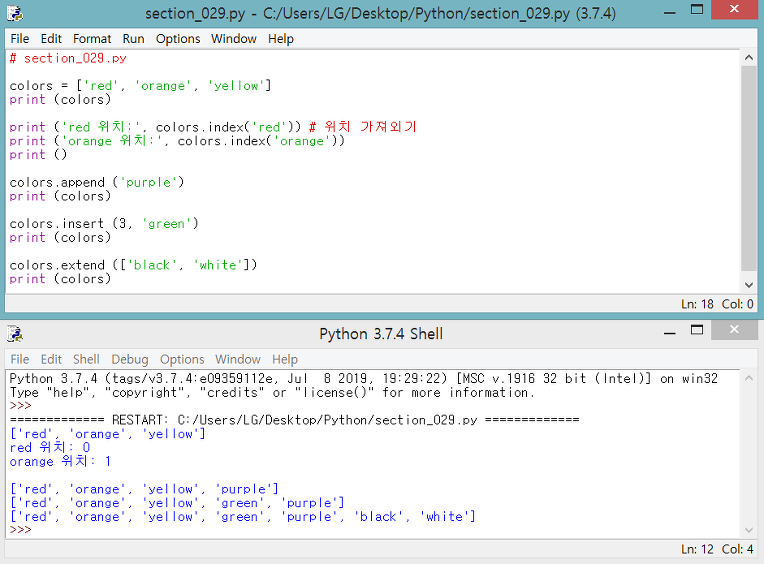
Task: Open the Window menu in the editor window
Action: (x=233, y=38)
